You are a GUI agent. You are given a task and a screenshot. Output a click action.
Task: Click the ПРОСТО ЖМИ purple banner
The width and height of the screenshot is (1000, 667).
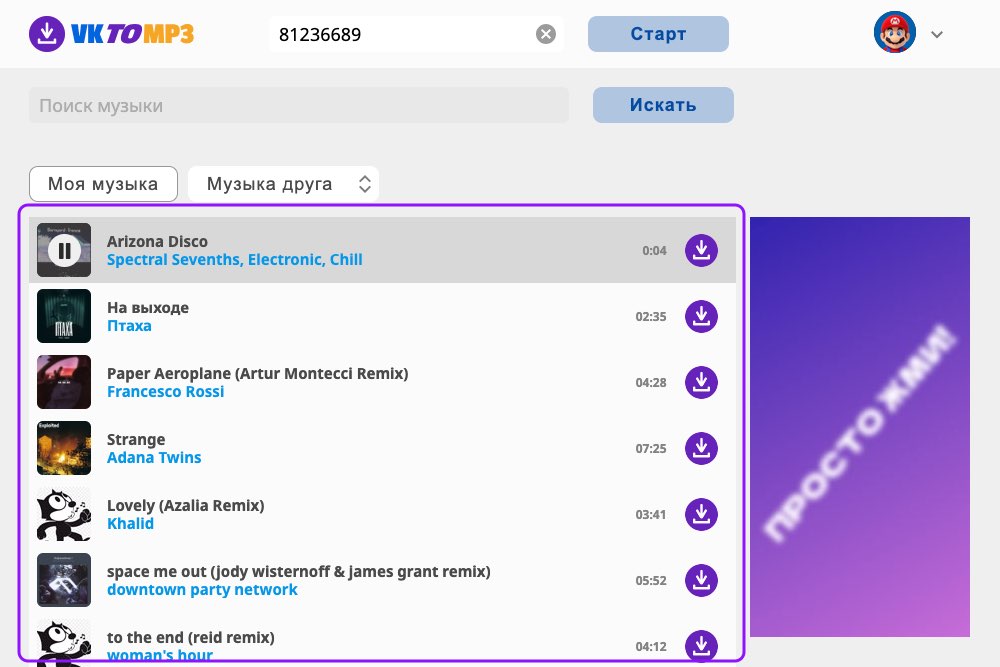860,427
